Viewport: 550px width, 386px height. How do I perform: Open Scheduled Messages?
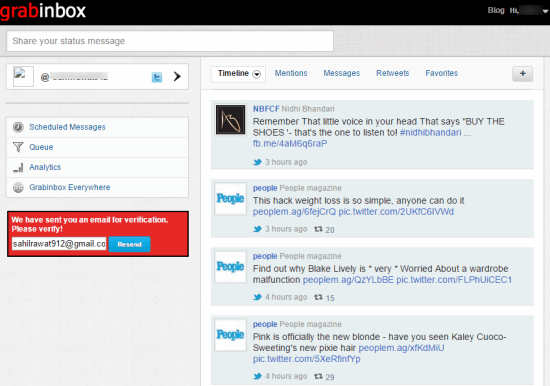[x=67, y=127]
